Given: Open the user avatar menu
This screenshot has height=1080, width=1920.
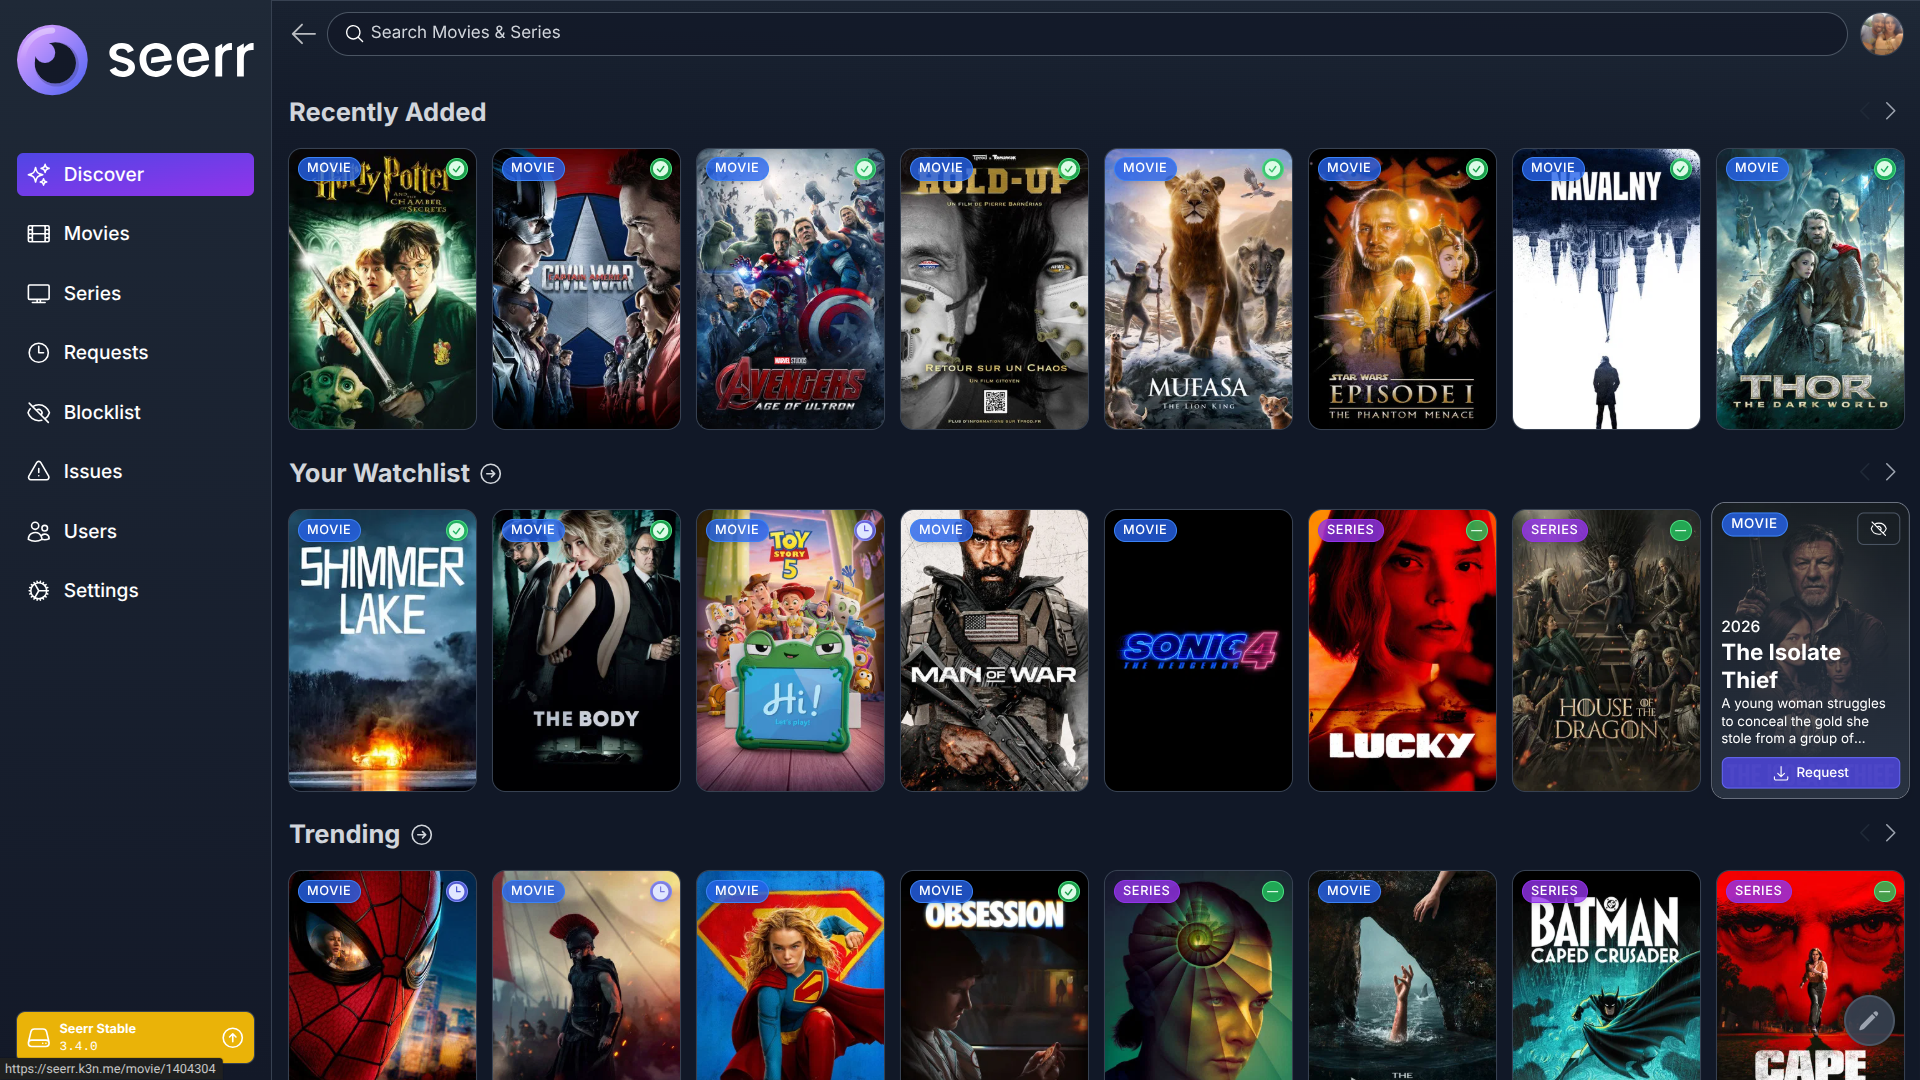Looking at the screenshot, I should coord(1881,34).
